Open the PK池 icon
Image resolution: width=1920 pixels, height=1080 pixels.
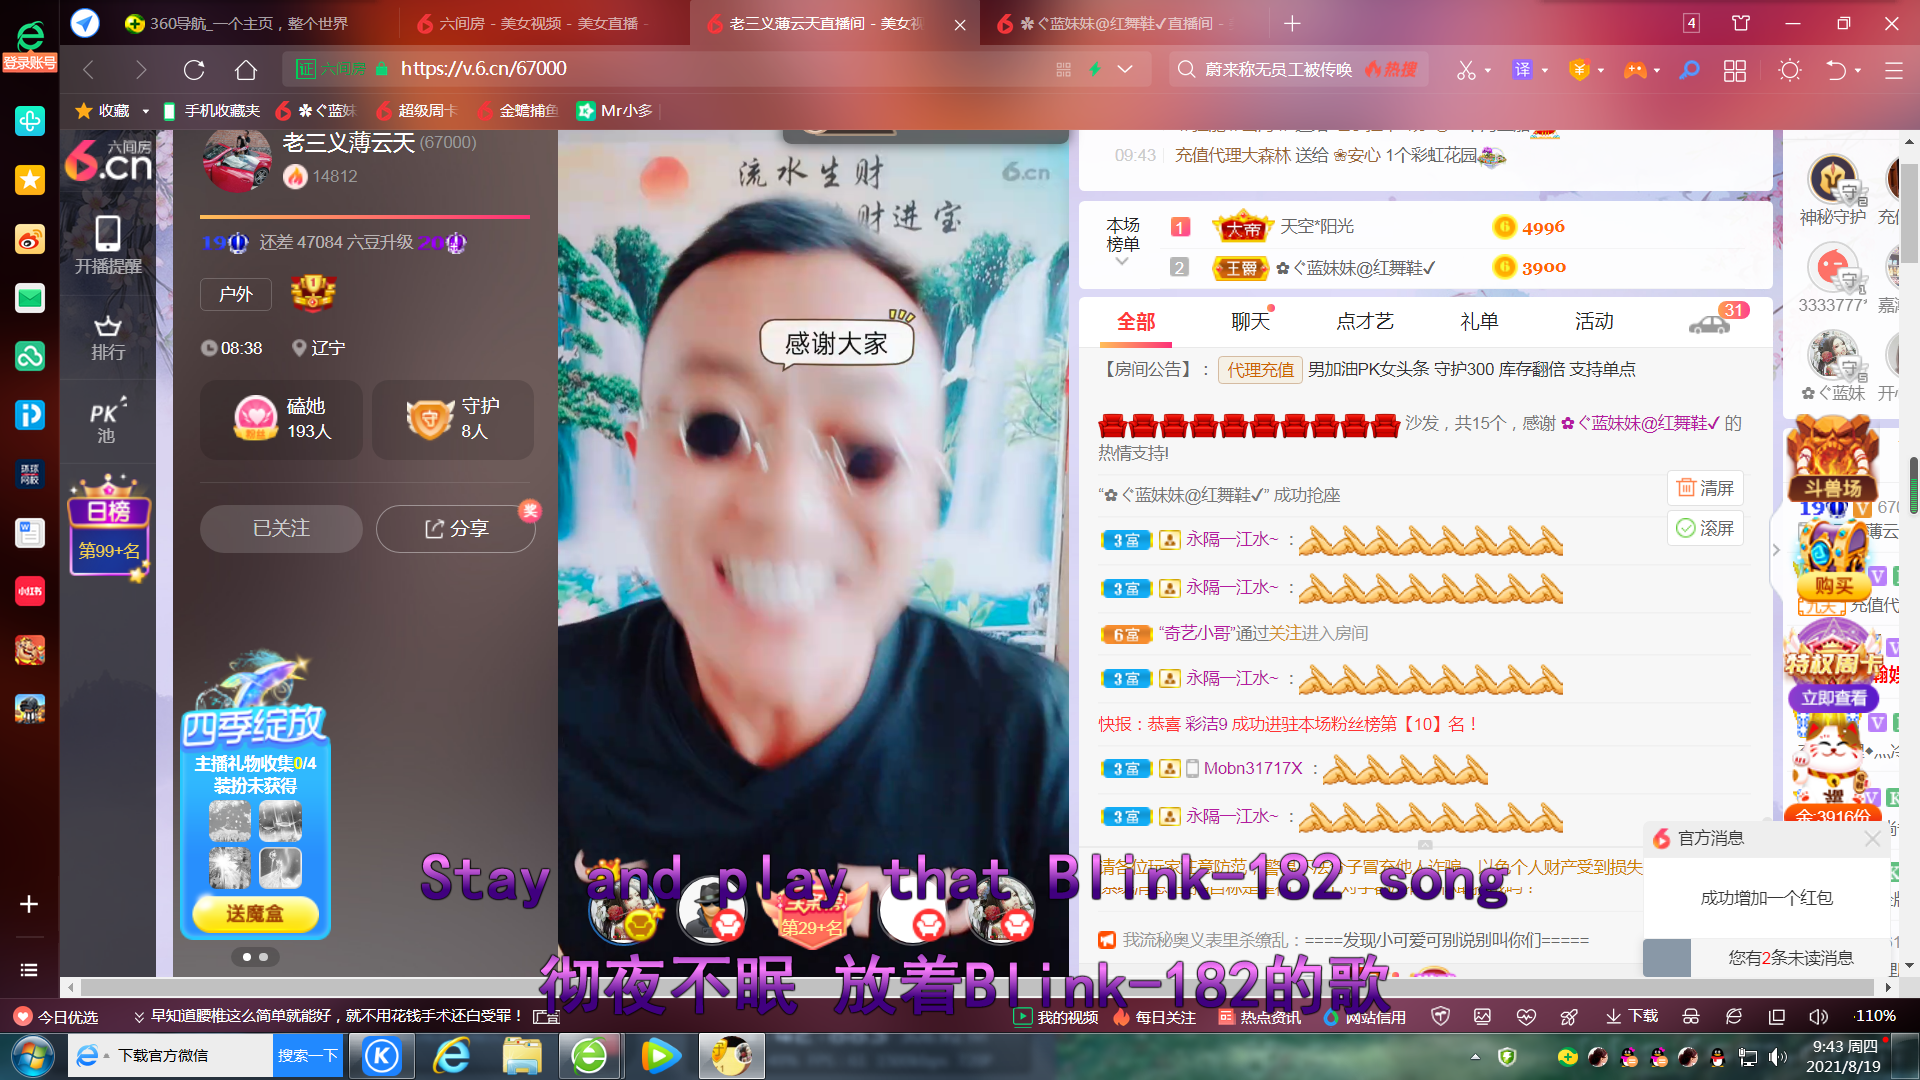pyautogui.click(x=108, y=422)
